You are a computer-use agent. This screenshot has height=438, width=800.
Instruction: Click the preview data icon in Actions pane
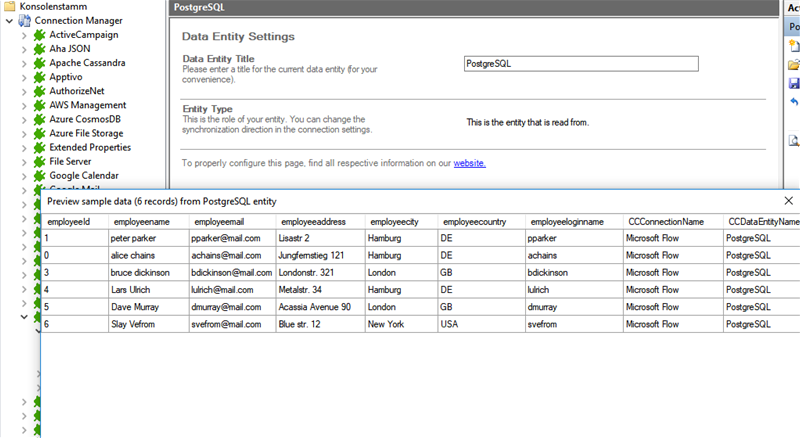coord(794,141)
